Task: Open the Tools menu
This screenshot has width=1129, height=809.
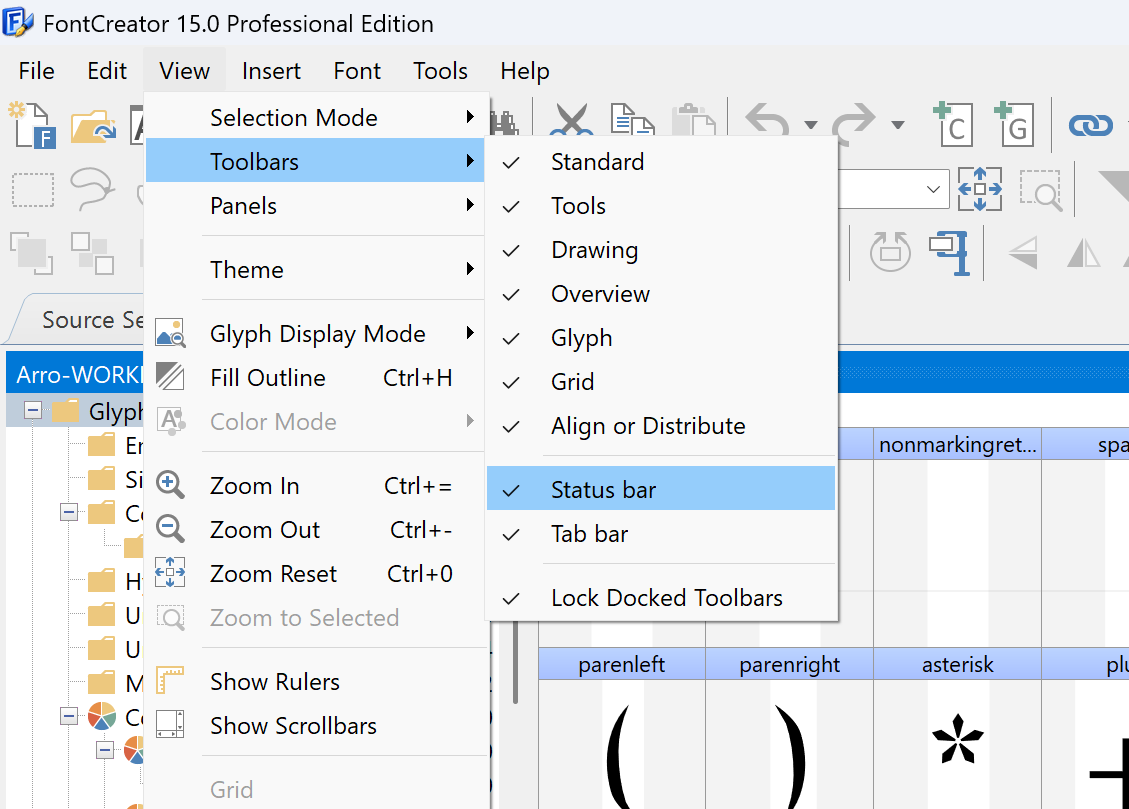Action: 440,71
